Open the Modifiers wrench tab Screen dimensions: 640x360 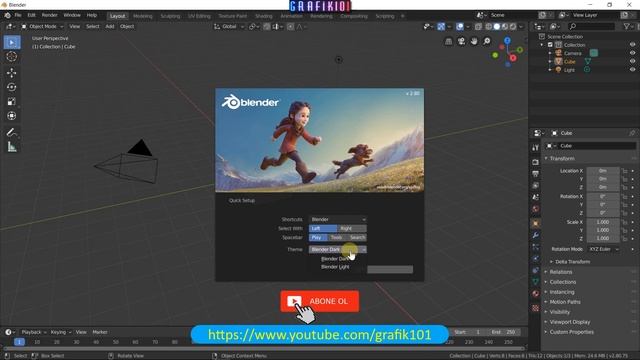[536, 235]
